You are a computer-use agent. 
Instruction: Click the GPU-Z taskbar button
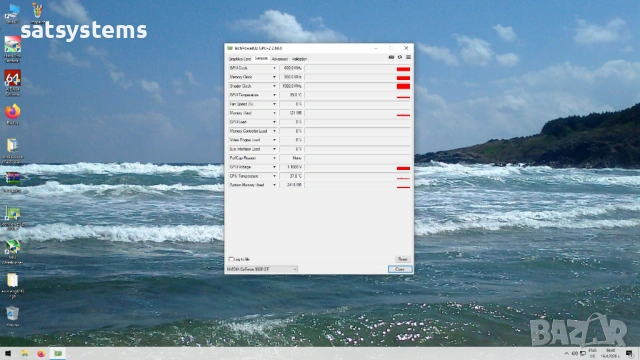click(x=58, y=353)
